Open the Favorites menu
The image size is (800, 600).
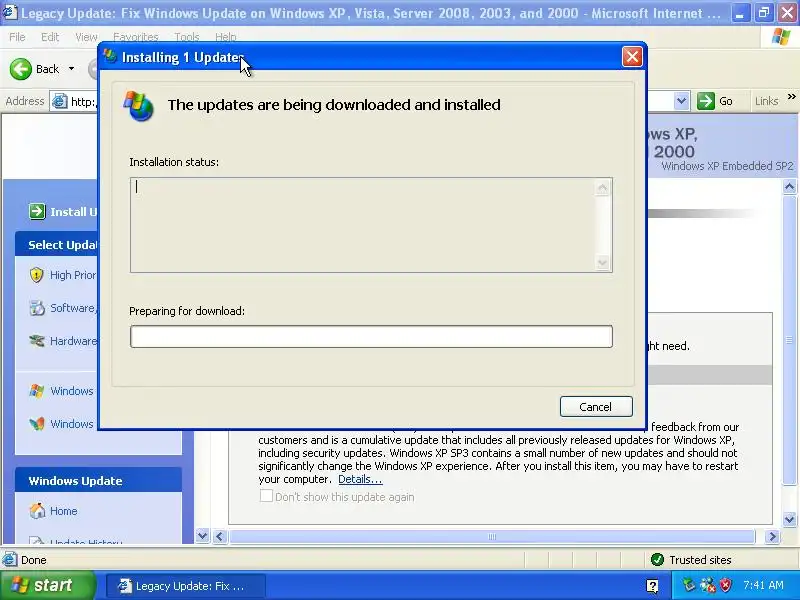point(136,37)
